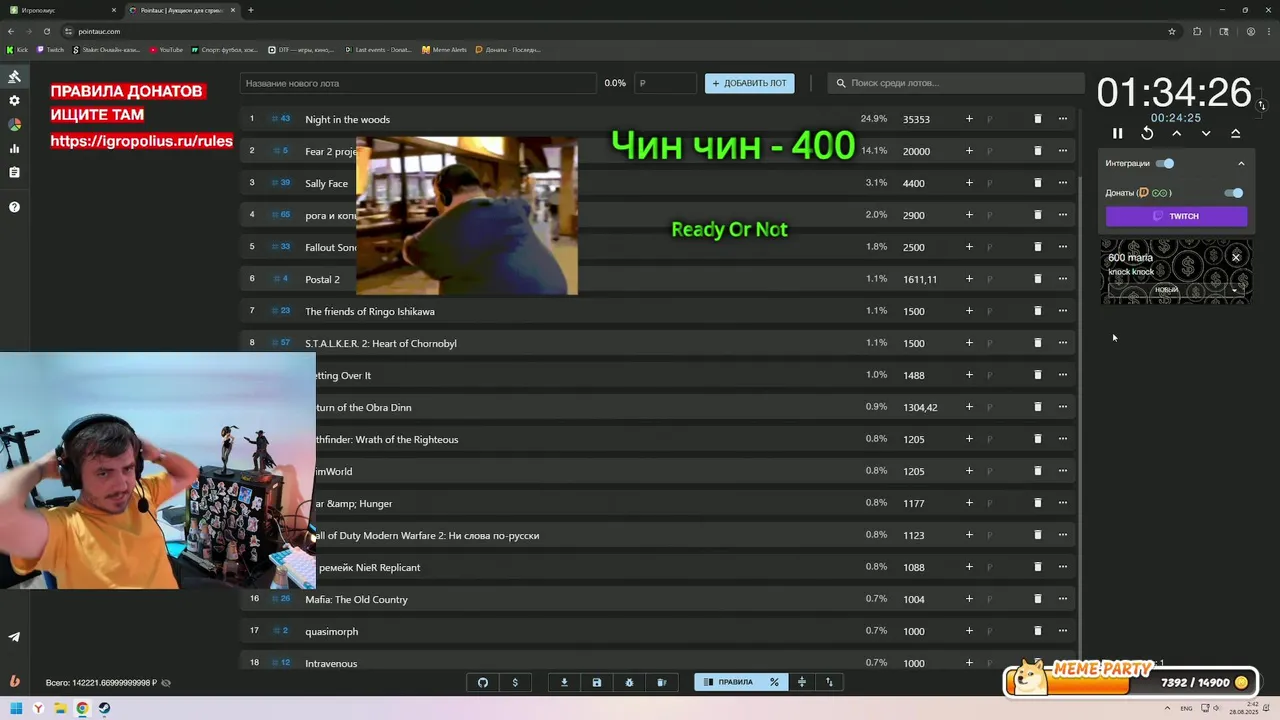Switch to Игрополиус browser tab
Viewport: 1280px width, 720px height.
point(62,10)
